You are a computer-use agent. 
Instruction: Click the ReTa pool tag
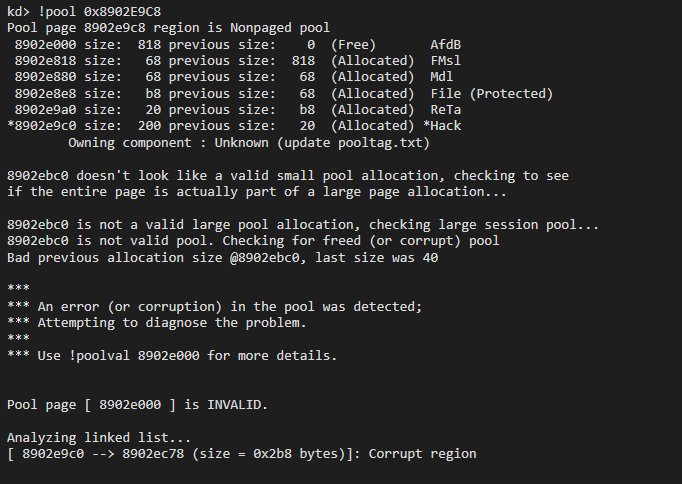(x=446, y=110)
